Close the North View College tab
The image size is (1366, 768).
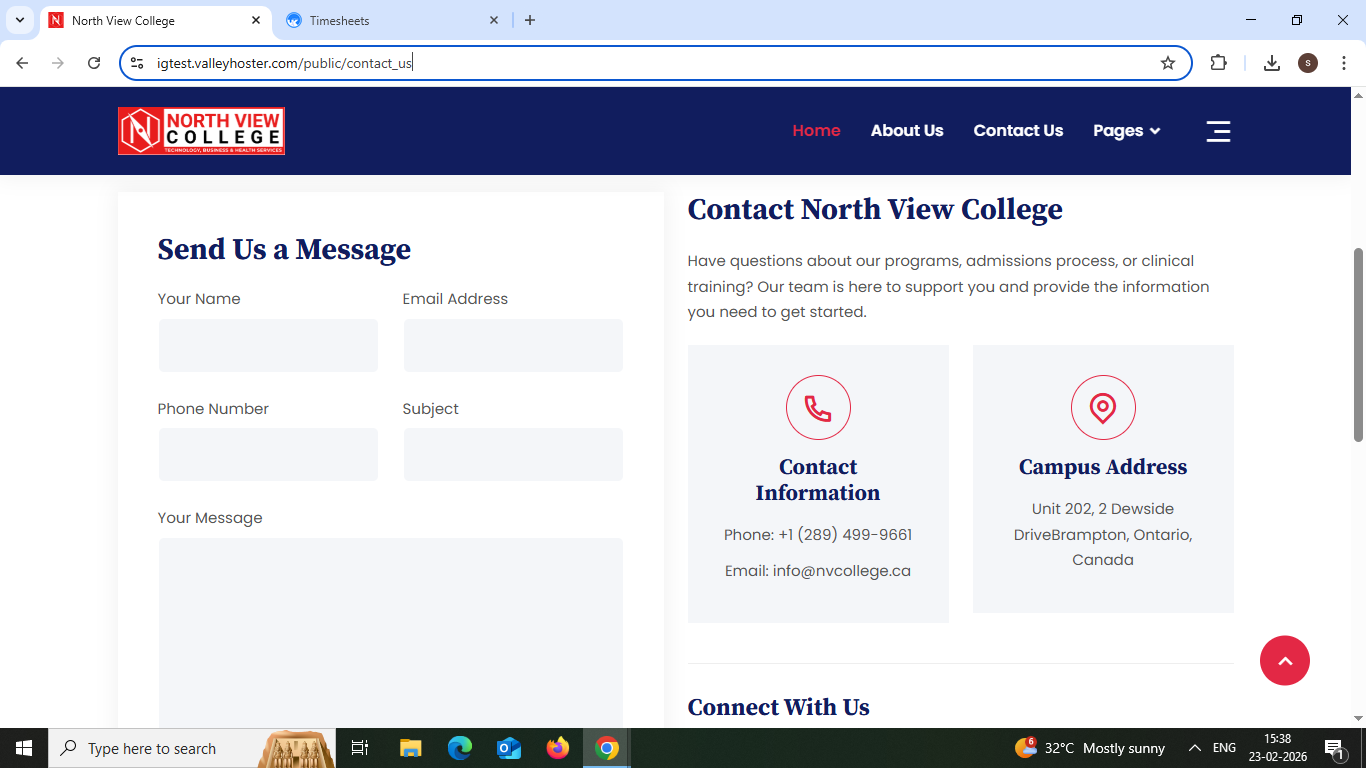(256, 20)
